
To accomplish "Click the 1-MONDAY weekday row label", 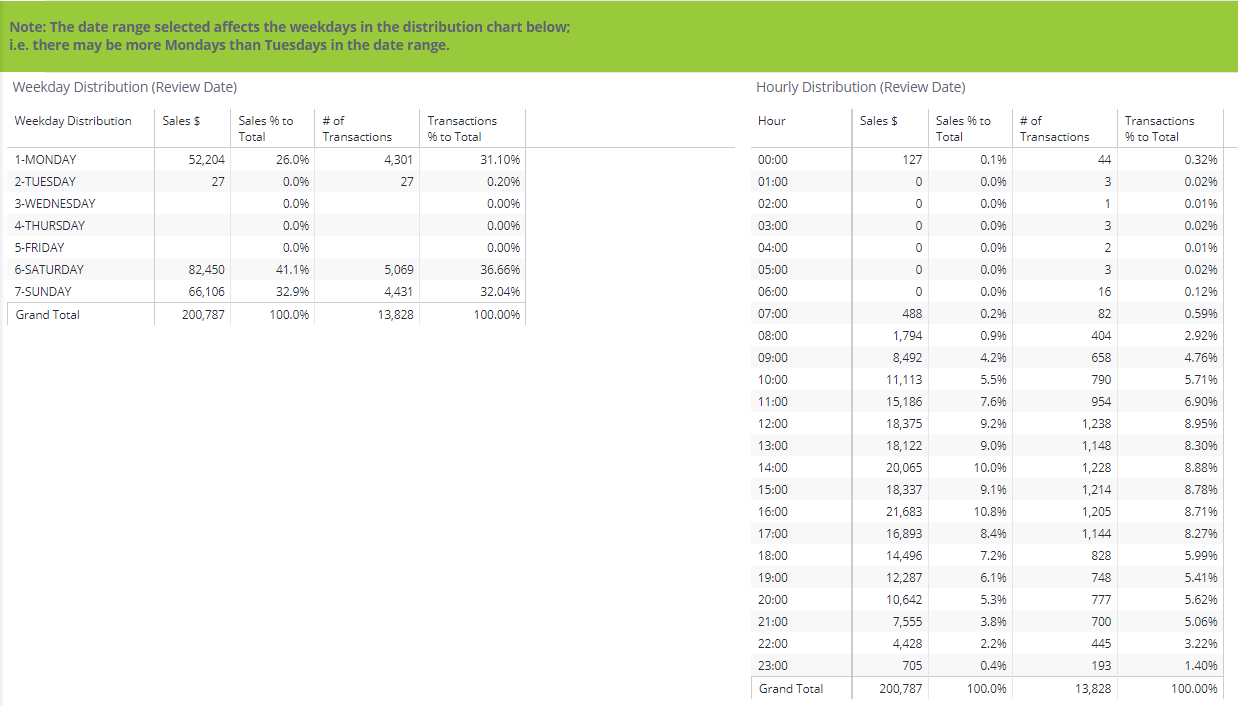I will click(45, 160).
